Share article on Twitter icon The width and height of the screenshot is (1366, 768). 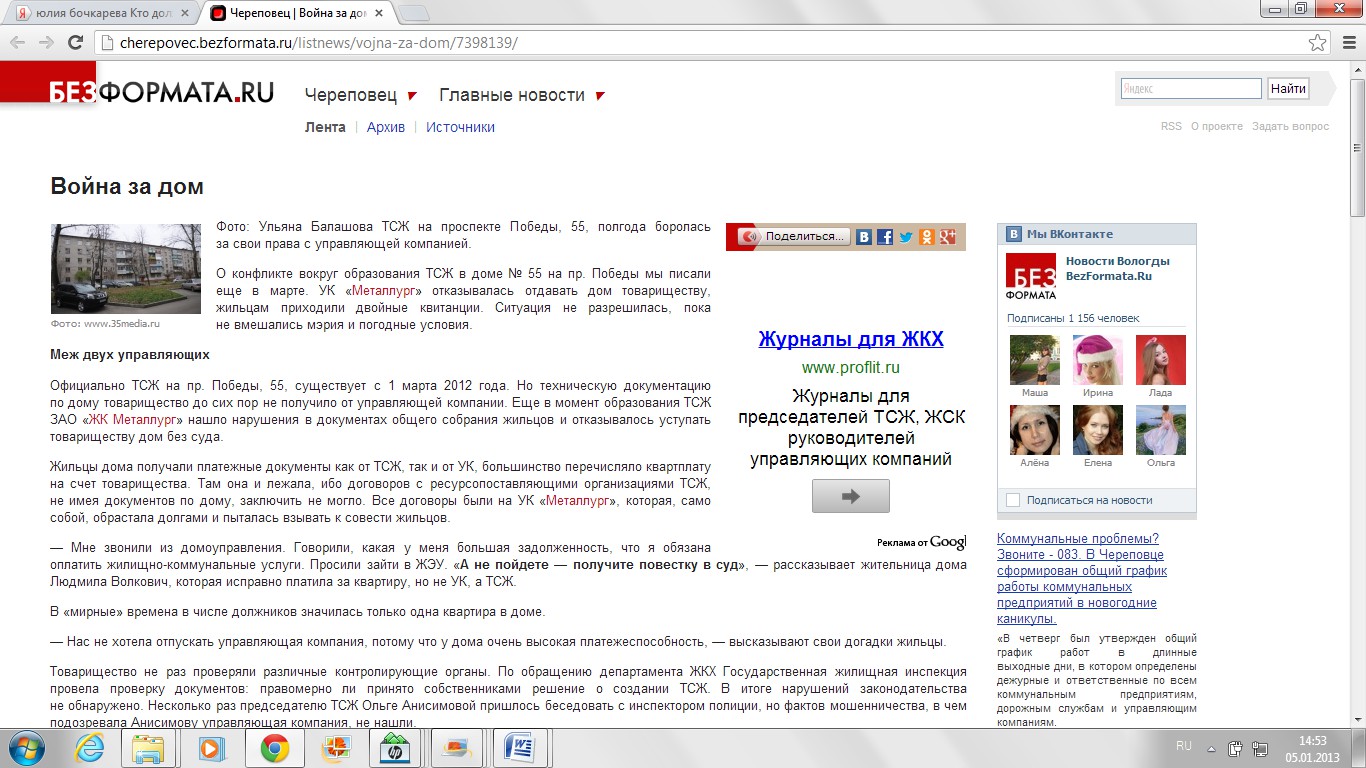coord(906,237)
